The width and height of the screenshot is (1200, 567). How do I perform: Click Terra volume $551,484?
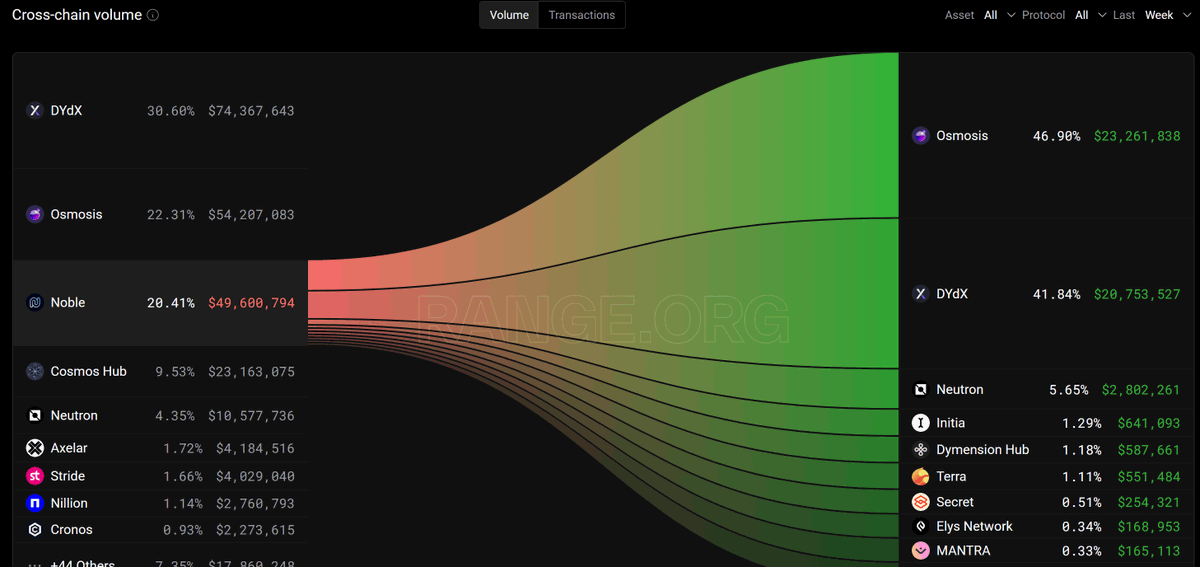(1149, 477)
